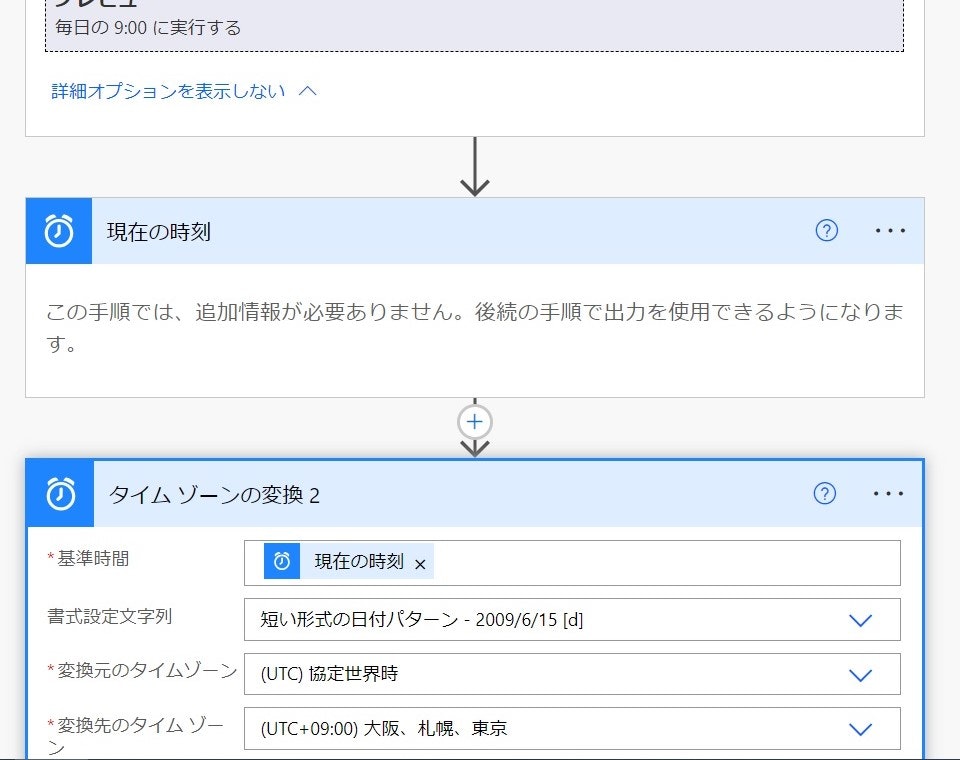Image resolution: width=960 pixels, height=760 pixels.
Task: Collapse with 詳細オプションを表示しない link
Action: pos(168,91)
